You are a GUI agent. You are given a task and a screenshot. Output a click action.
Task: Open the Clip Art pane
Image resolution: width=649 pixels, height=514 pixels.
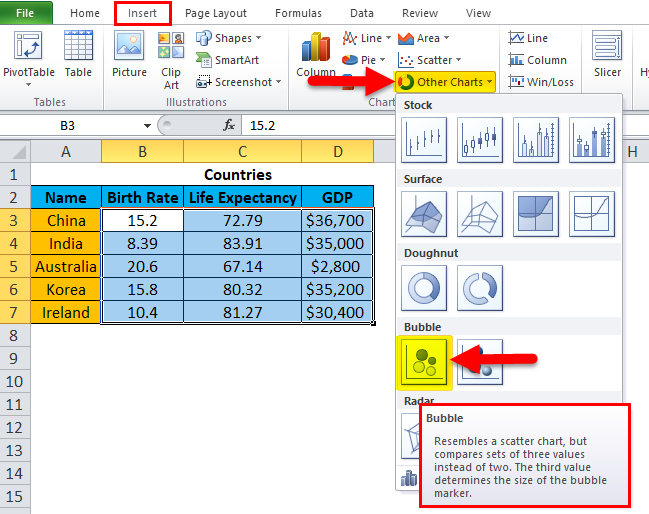(x=171, y=60)
